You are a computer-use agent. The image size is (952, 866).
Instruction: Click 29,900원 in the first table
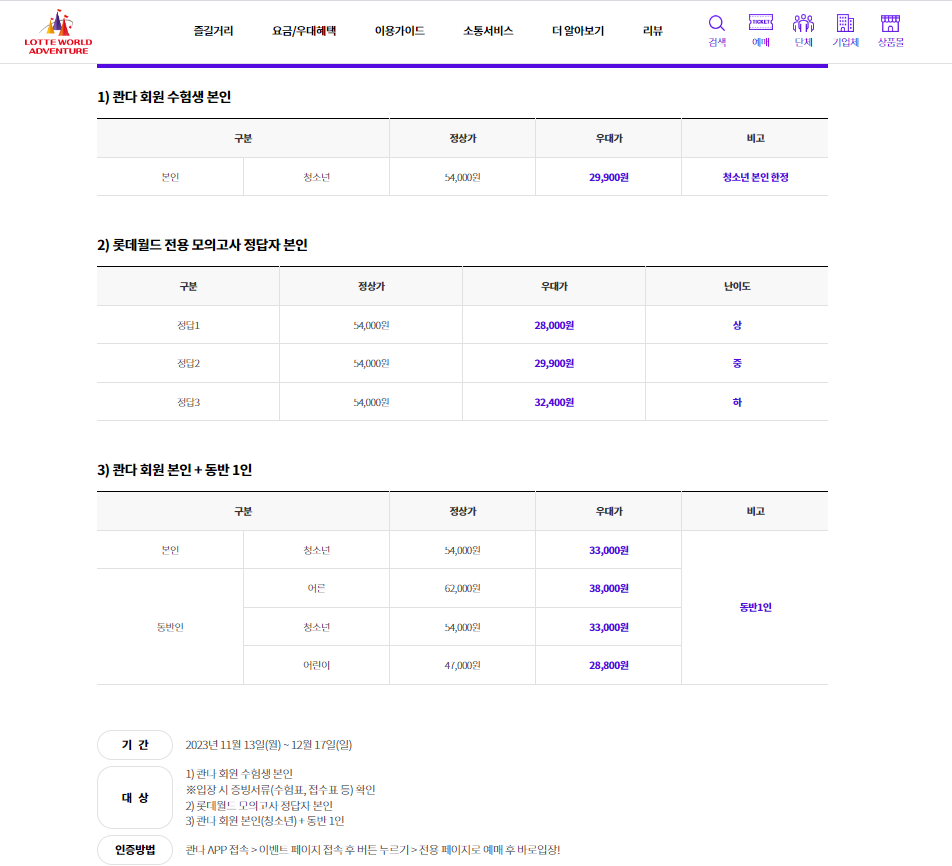[x=608, y=177]
